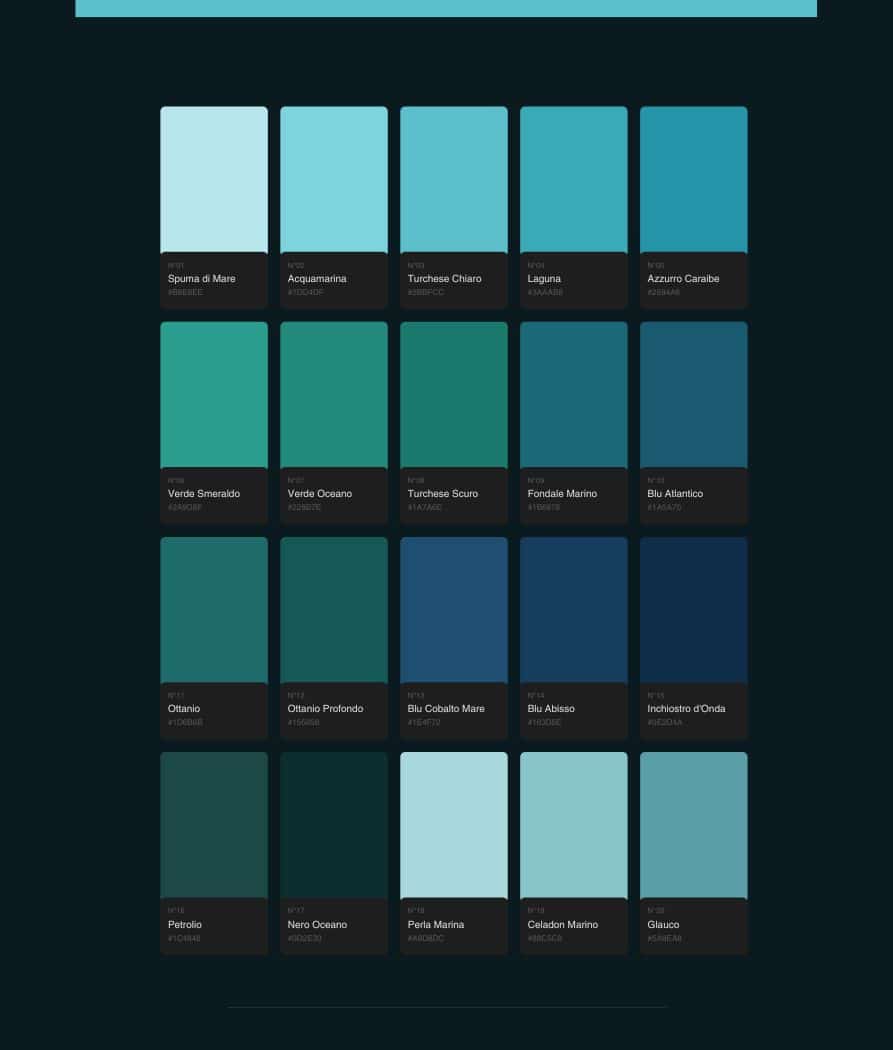Pick the Verde Oceano swatch
Viewport: 893px width, 1050px height.
pos(334,395)
